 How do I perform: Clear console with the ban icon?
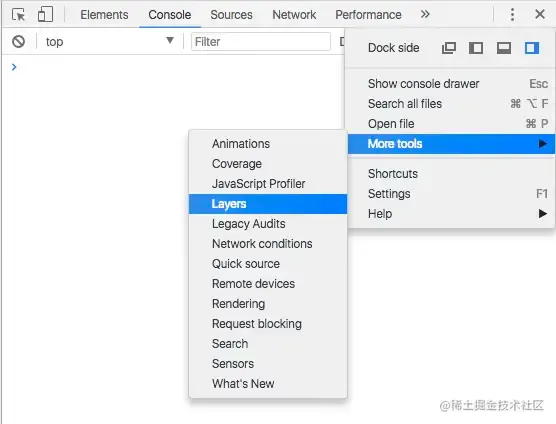pos(18,41)
